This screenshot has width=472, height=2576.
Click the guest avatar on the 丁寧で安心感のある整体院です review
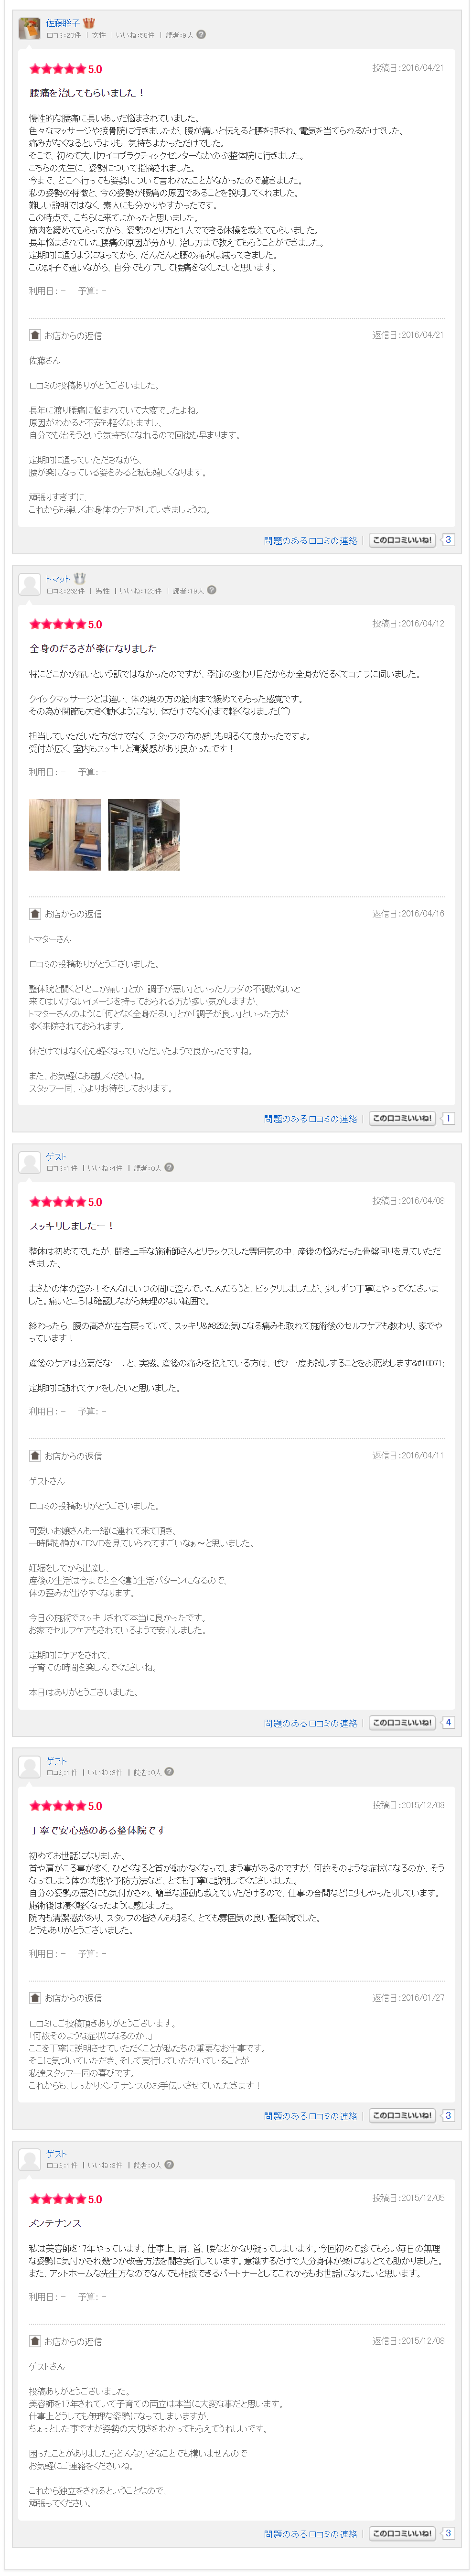pyautogui.click(x=30, y=1765)
